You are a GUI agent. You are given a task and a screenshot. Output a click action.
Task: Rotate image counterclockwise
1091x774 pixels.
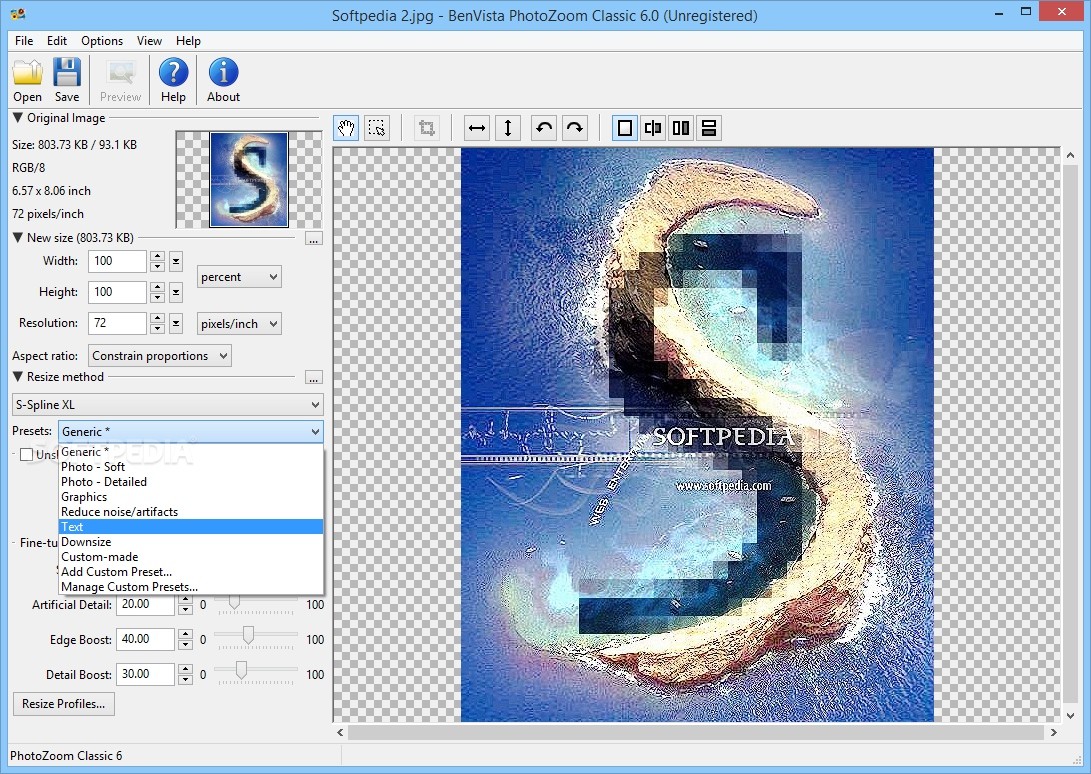coord(543,128)
